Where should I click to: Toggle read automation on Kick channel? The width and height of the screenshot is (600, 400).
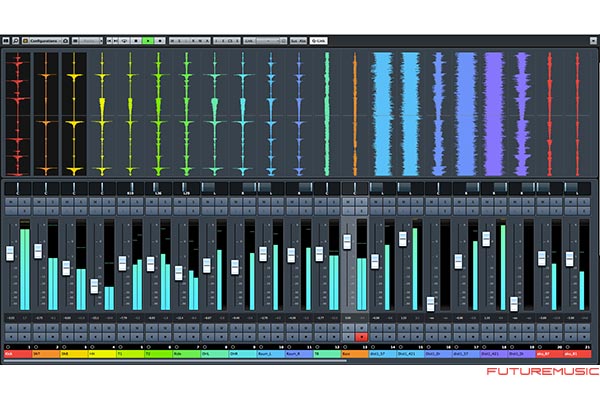(11, 328)
